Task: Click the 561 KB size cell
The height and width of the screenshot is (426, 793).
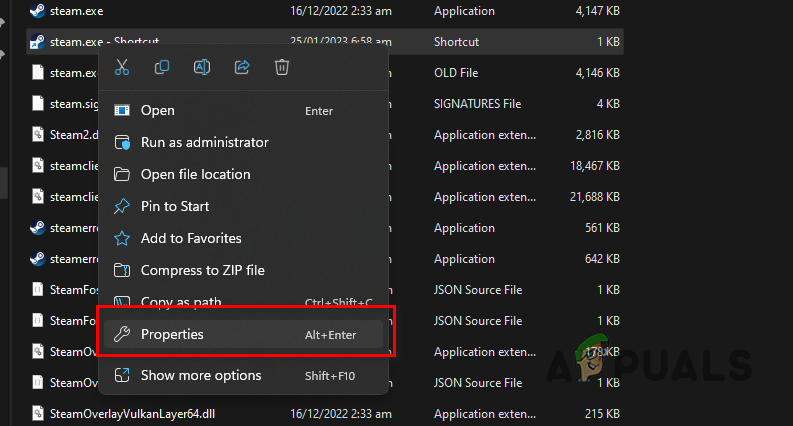Action: click(602, 228)
